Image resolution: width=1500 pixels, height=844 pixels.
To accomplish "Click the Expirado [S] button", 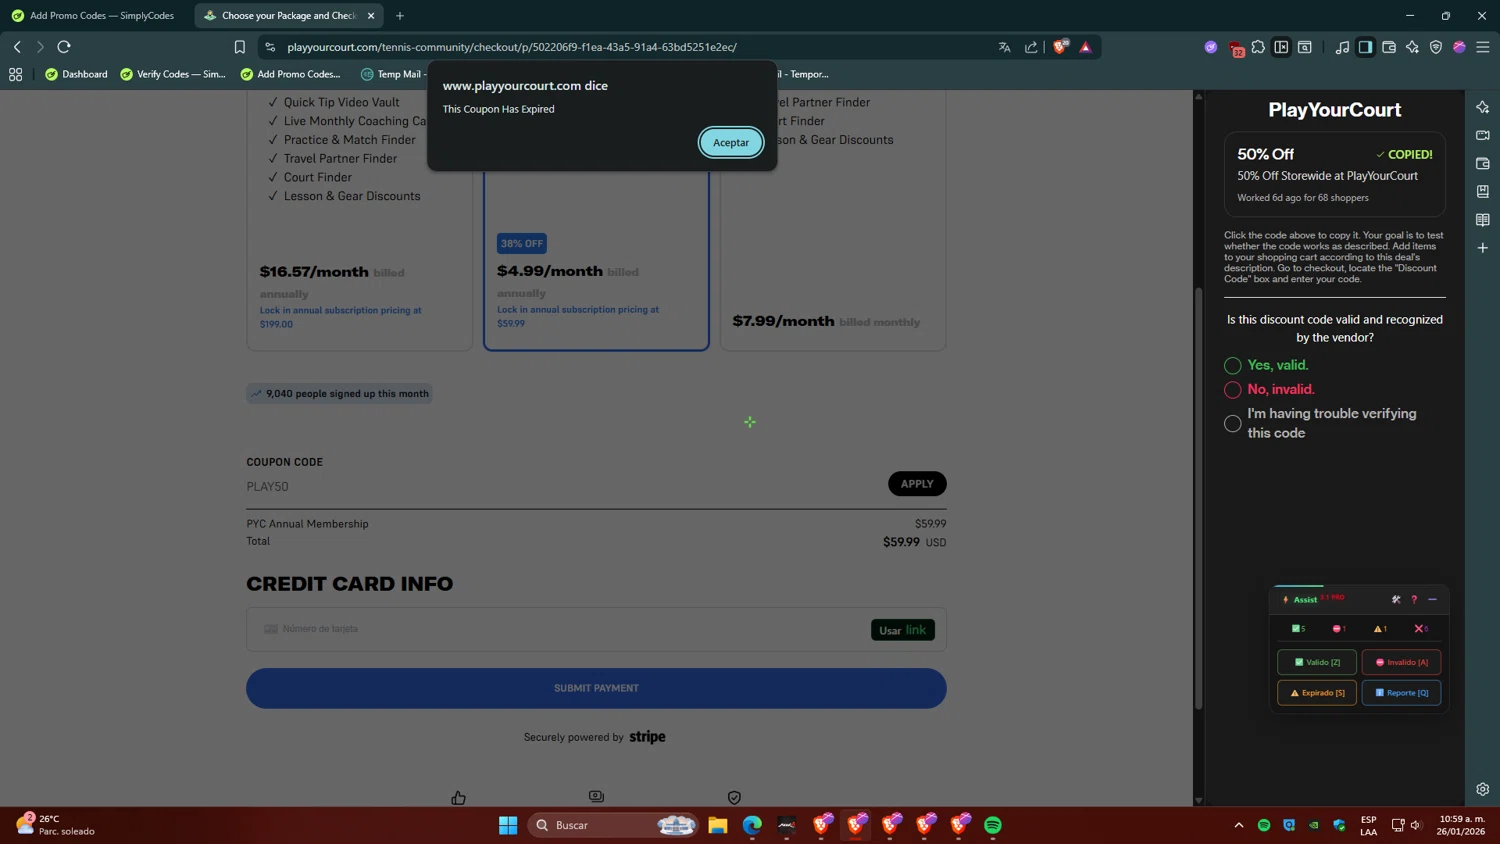I will tap(1317, 692).
